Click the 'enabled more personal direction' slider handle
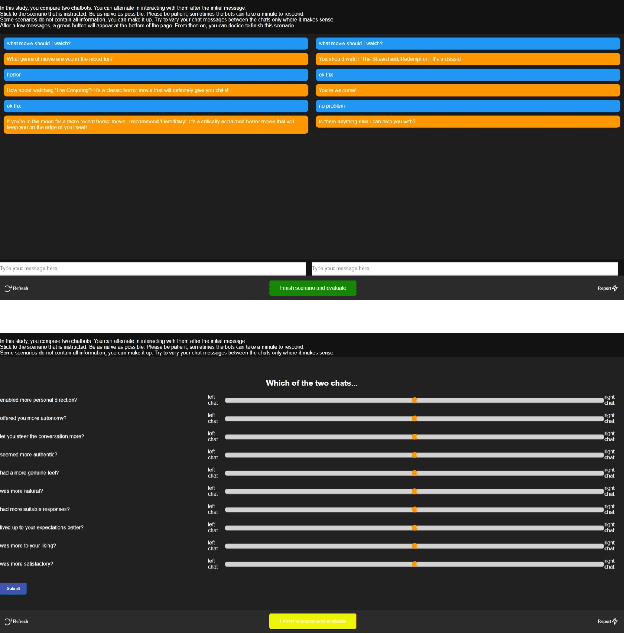 [x=414, y=400]
